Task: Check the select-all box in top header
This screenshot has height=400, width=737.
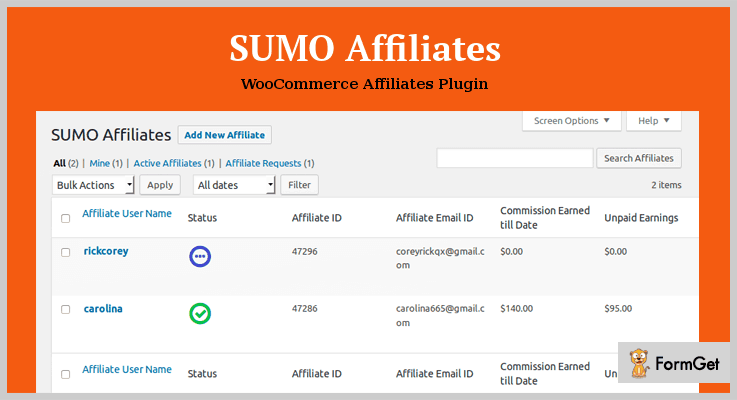Action: pos(65,219)
